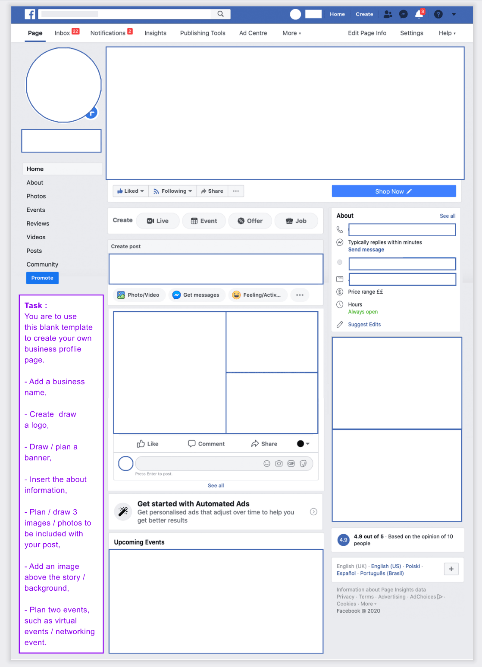
Task: Select Photos in left sidebar
Action: click(36, 196)
